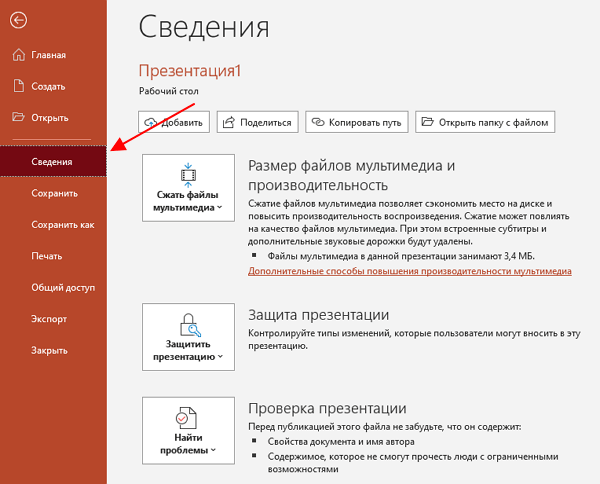Image resolution: width=600 pixels, height=484 pixels.
Task: Expand Защитить презентацию dropdown
Action: tap(188, 337)
